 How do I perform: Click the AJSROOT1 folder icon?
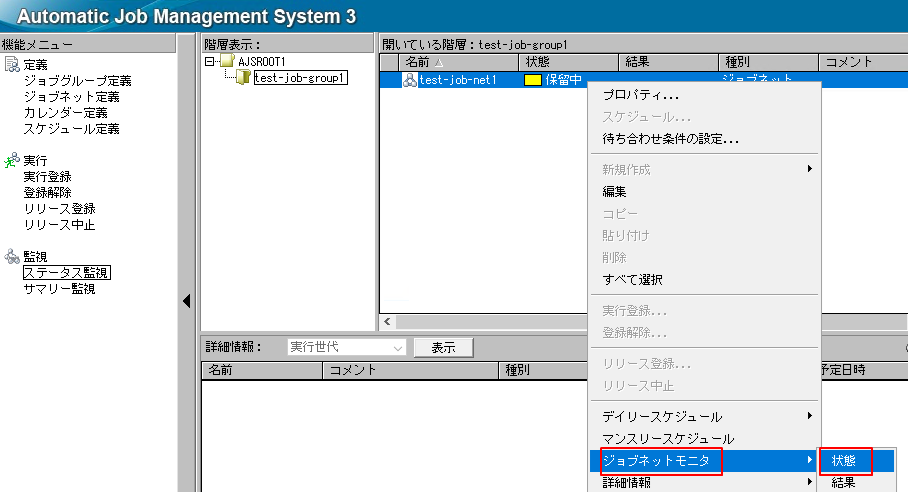tap(228, 61)
